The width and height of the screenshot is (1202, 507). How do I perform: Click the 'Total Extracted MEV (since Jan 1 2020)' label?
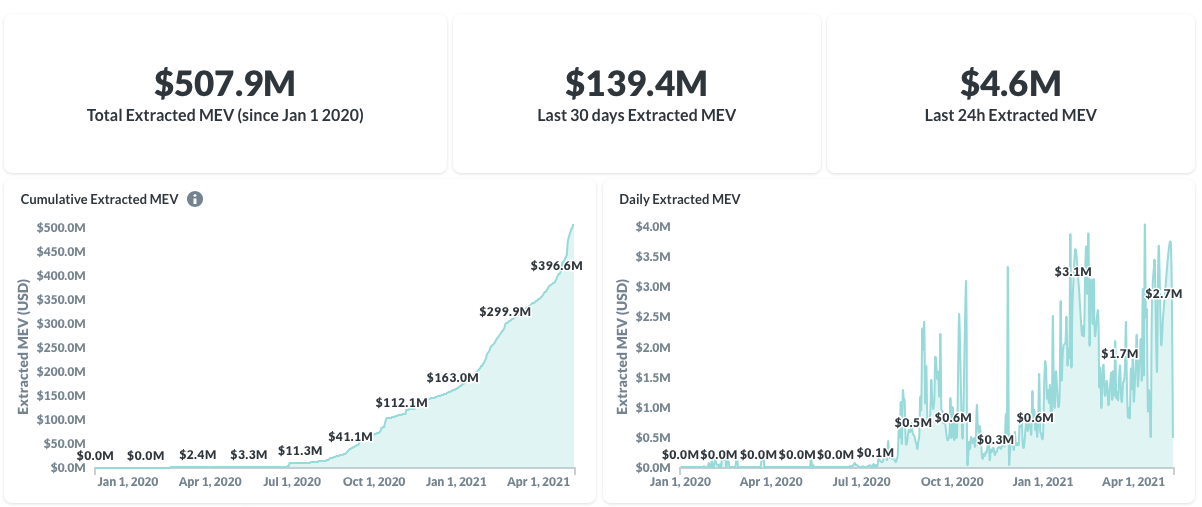click(225, 115)
